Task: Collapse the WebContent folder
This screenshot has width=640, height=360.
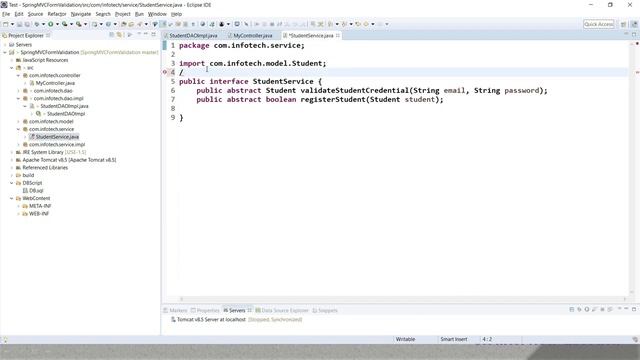Action: coord(11,198)
